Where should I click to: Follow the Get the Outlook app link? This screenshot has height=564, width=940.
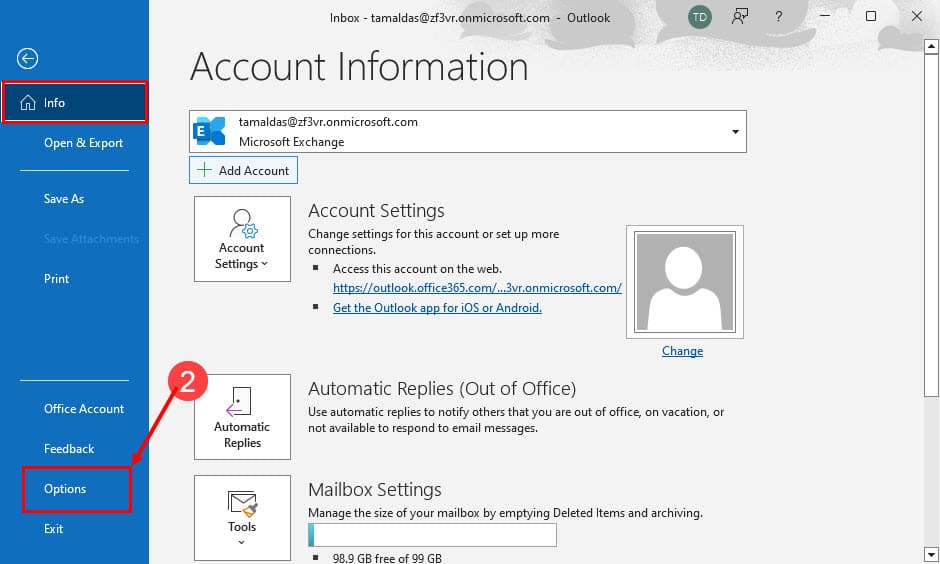(437, 307)
